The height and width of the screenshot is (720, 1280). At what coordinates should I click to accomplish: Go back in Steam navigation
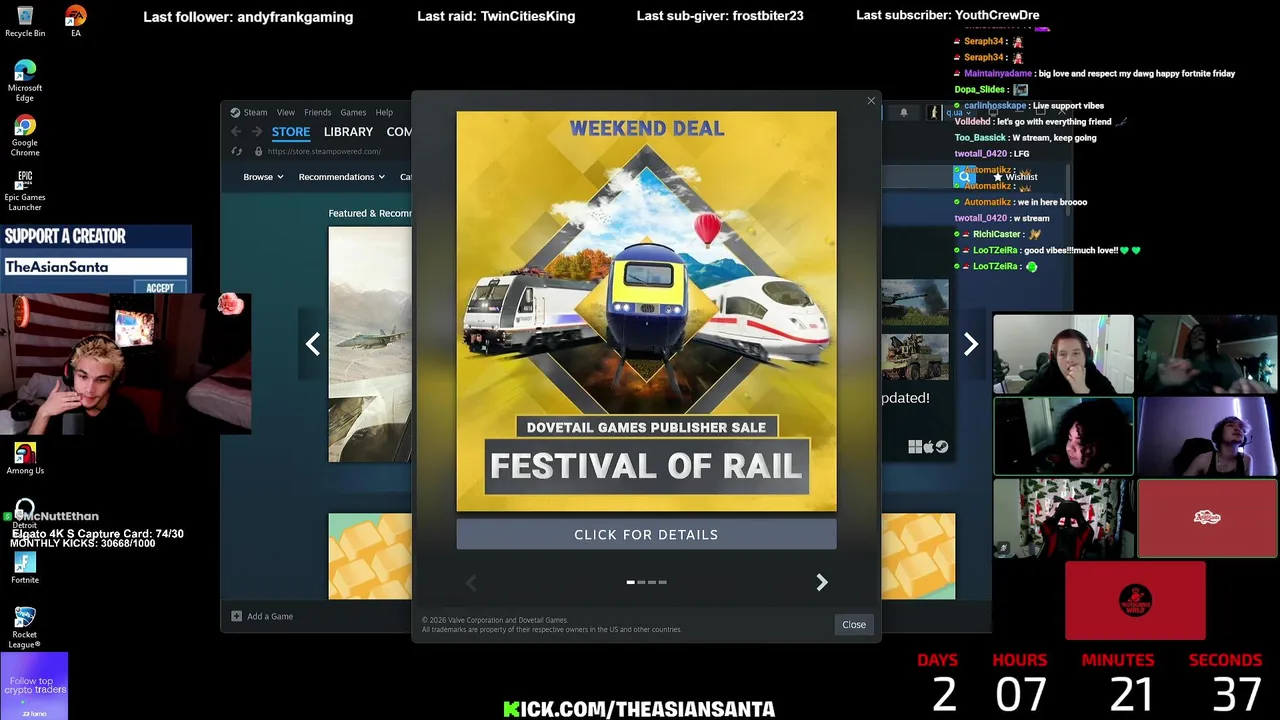(x=236, y=132)
